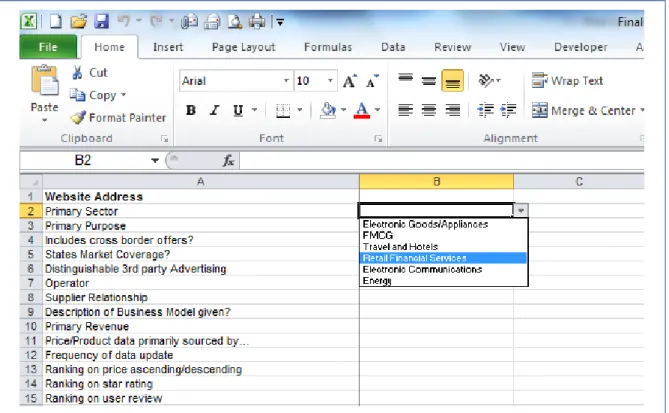Increase font size with Grow Font icon
669x413 pixels.
[350, 81]
